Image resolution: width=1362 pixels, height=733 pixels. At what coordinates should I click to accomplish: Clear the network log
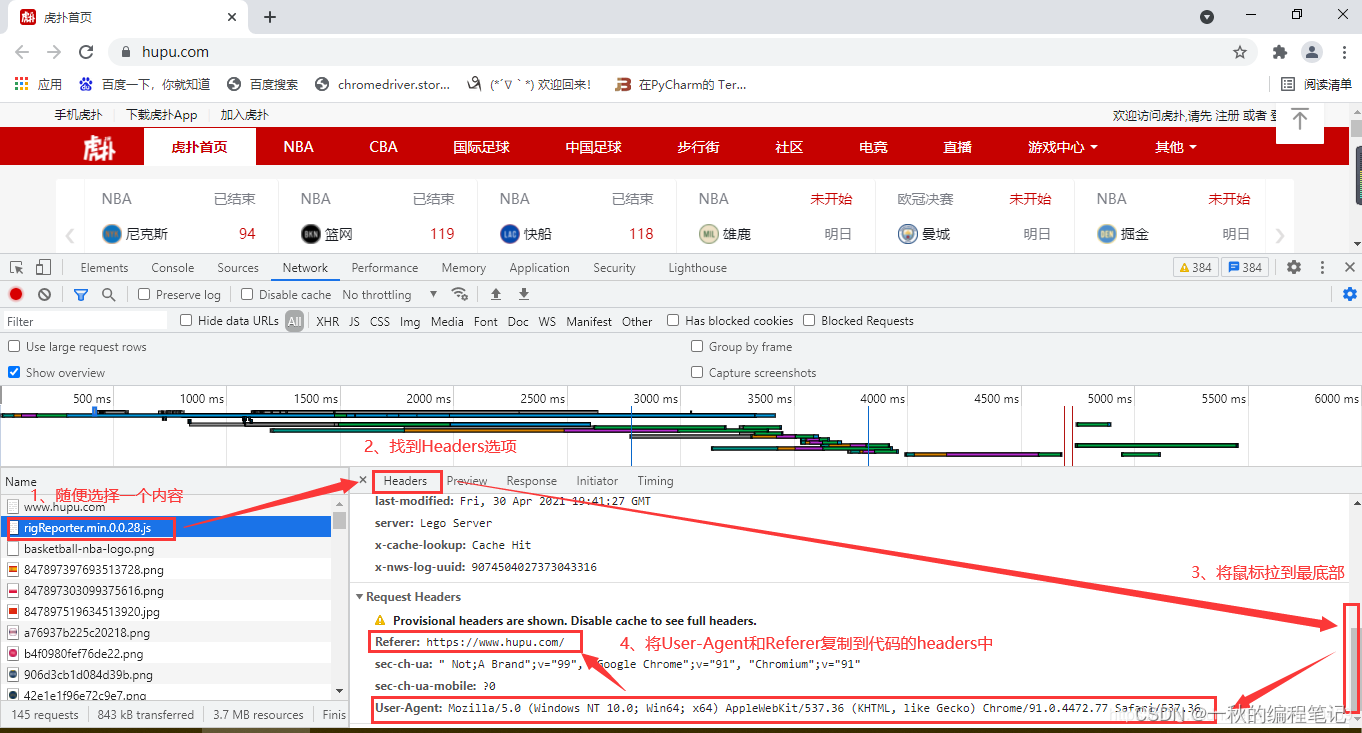(x=44, y=294)
